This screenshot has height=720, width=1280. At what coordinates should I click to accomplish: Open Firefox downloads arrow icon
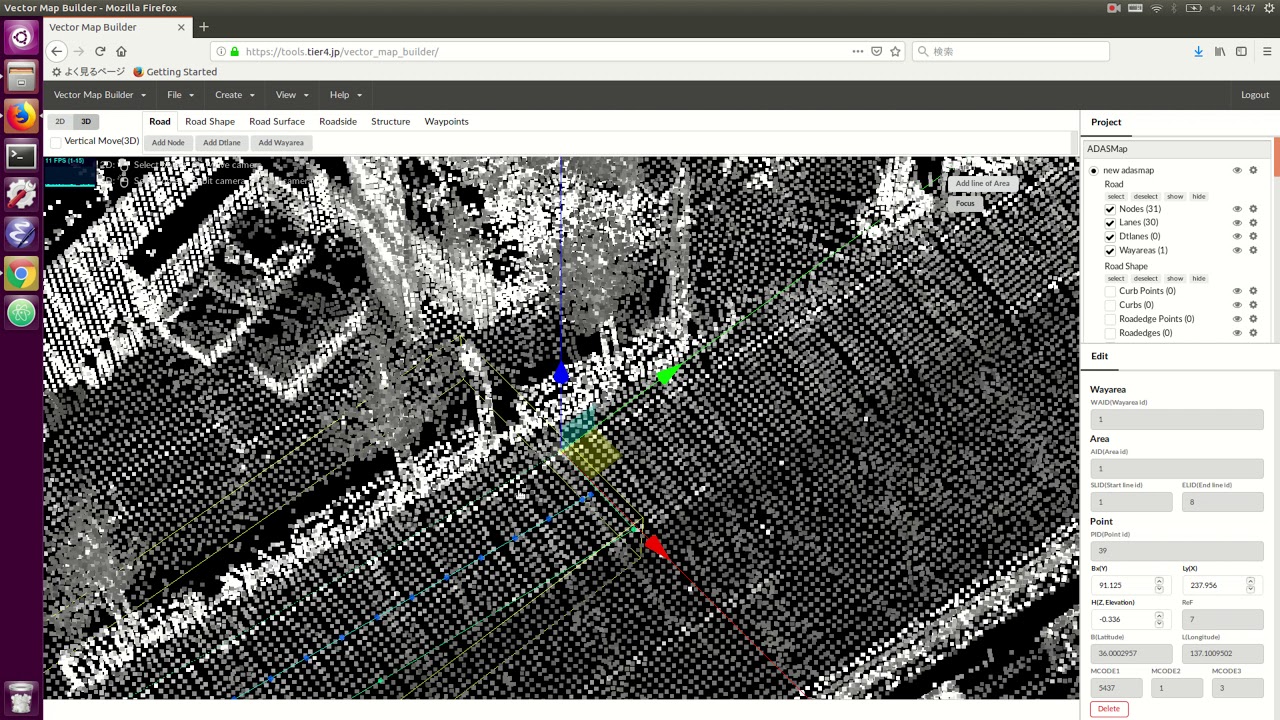pos(1198,51)
